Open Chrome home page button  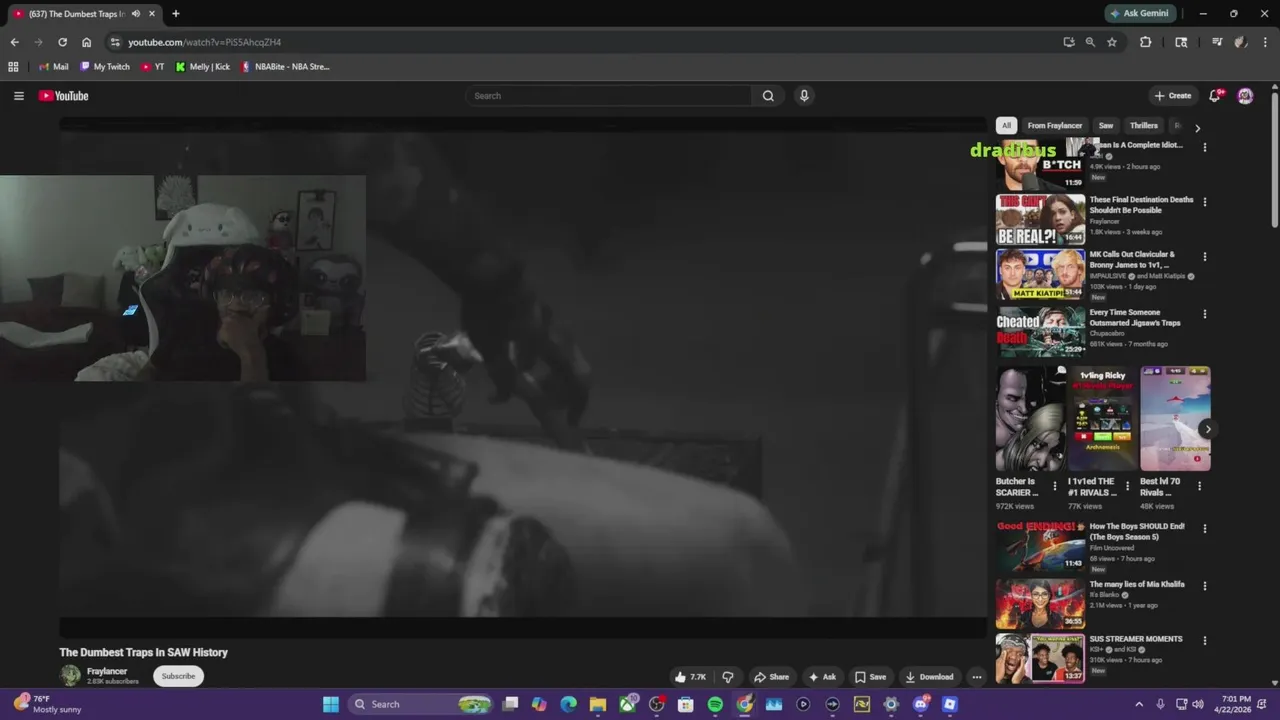point(86,42)
